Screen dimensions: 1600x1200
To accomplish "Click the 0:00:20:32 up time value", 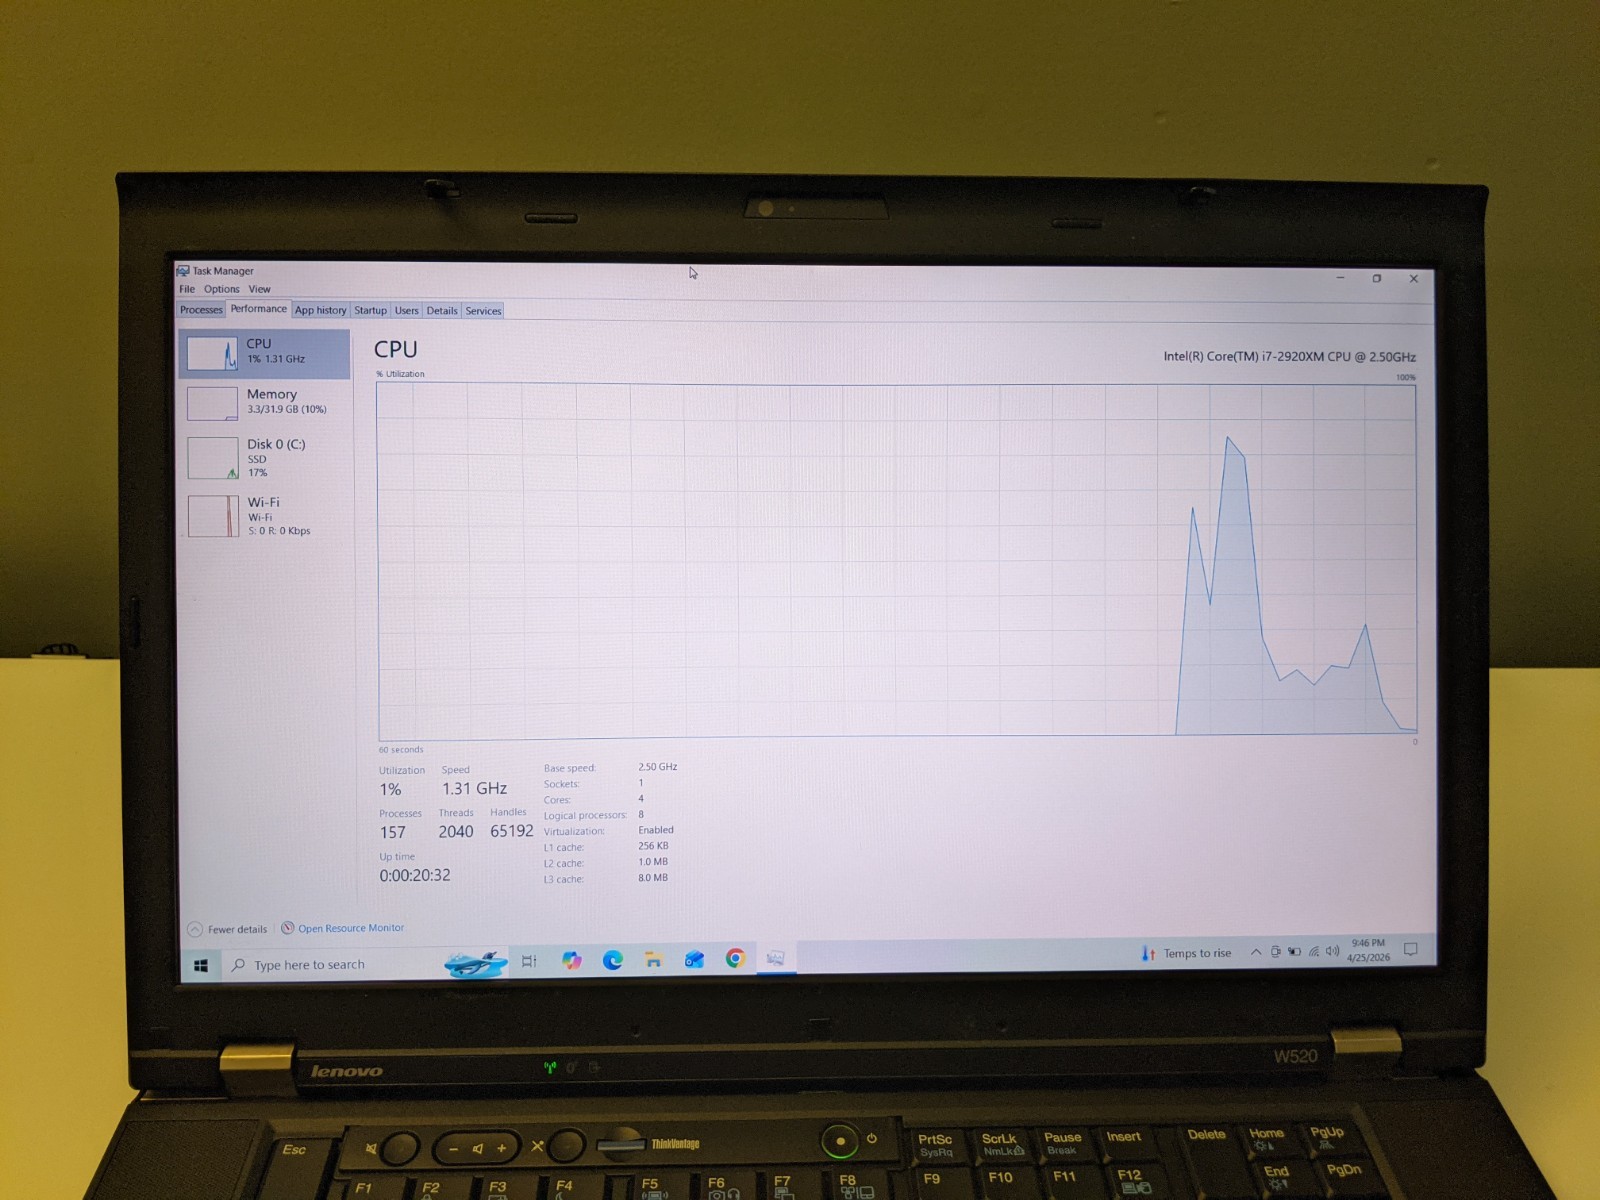I will tap(415, 875).
